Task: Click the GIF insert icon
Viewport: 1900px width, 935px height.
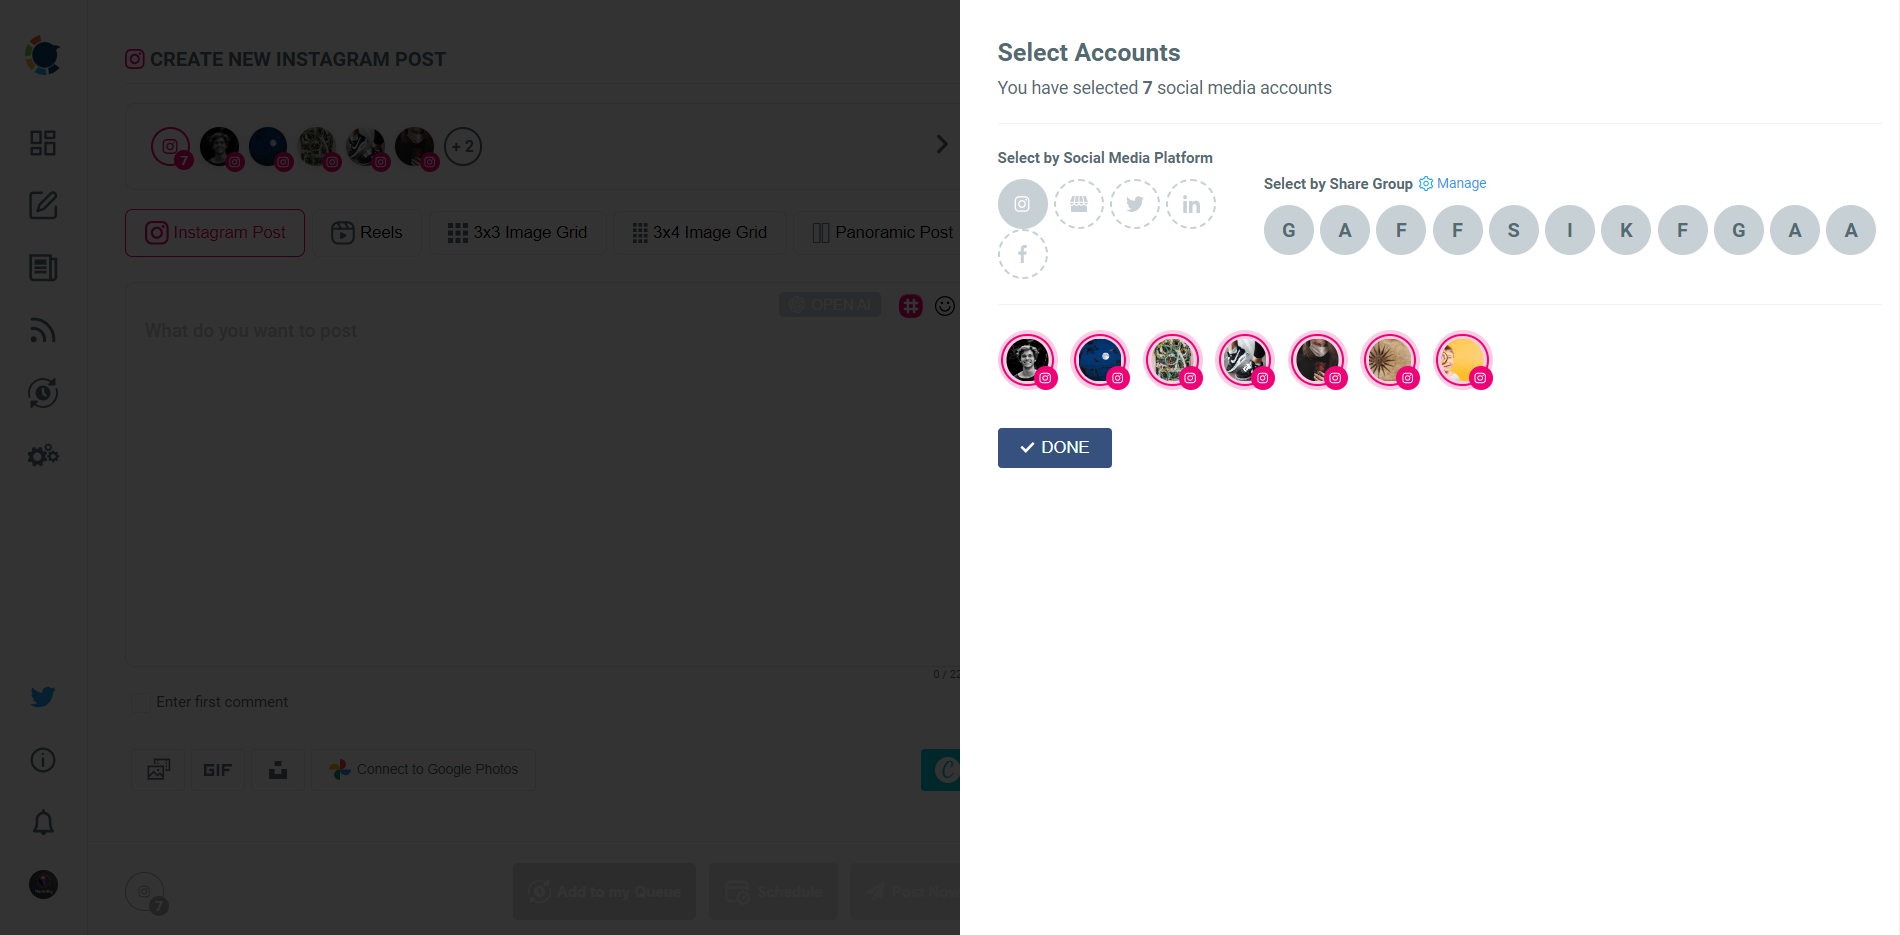Action: coord(217,769)
